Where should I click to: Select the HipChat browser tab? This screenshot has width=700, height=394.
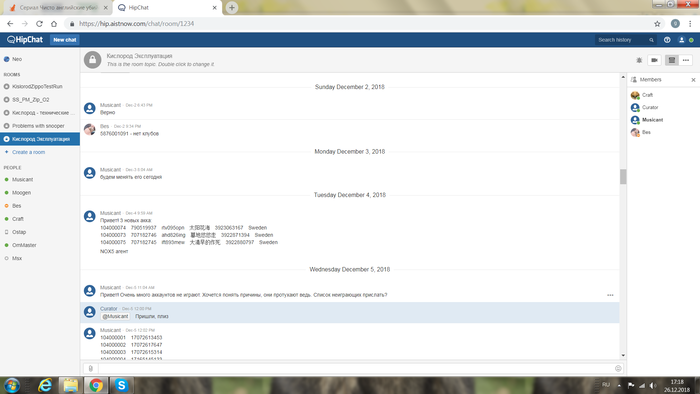coord(166,8)
